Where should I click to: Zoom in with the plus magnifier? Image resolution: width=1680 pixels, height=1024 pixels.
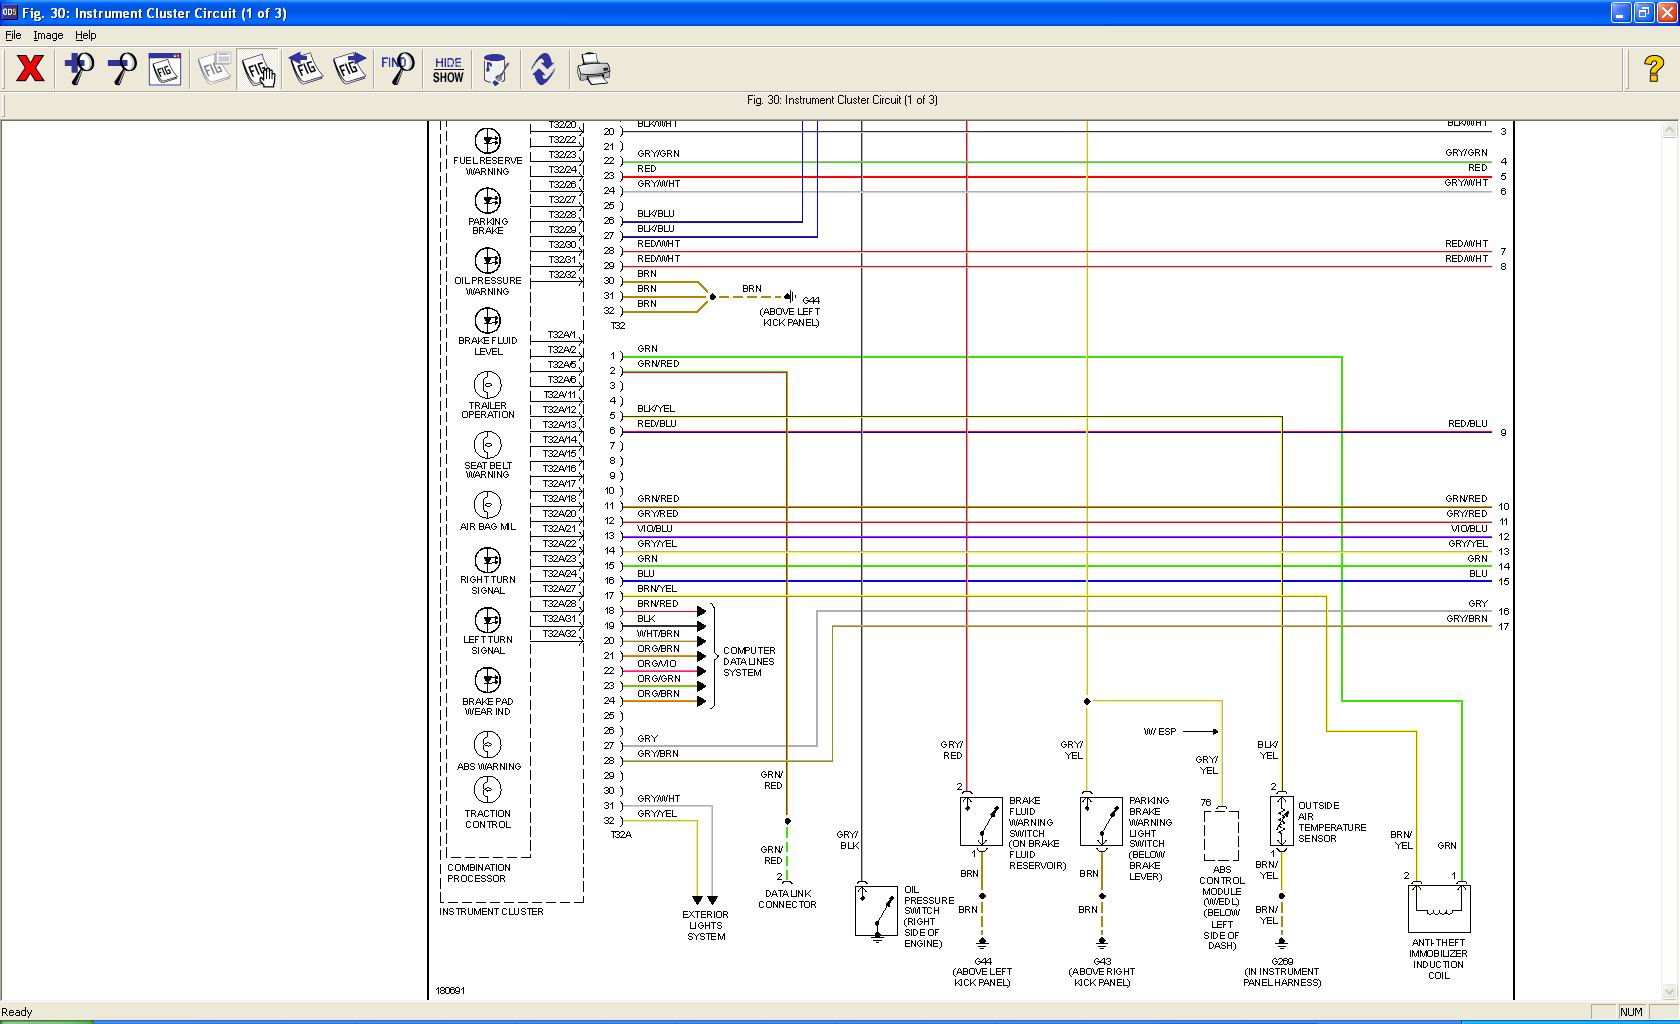79,69
